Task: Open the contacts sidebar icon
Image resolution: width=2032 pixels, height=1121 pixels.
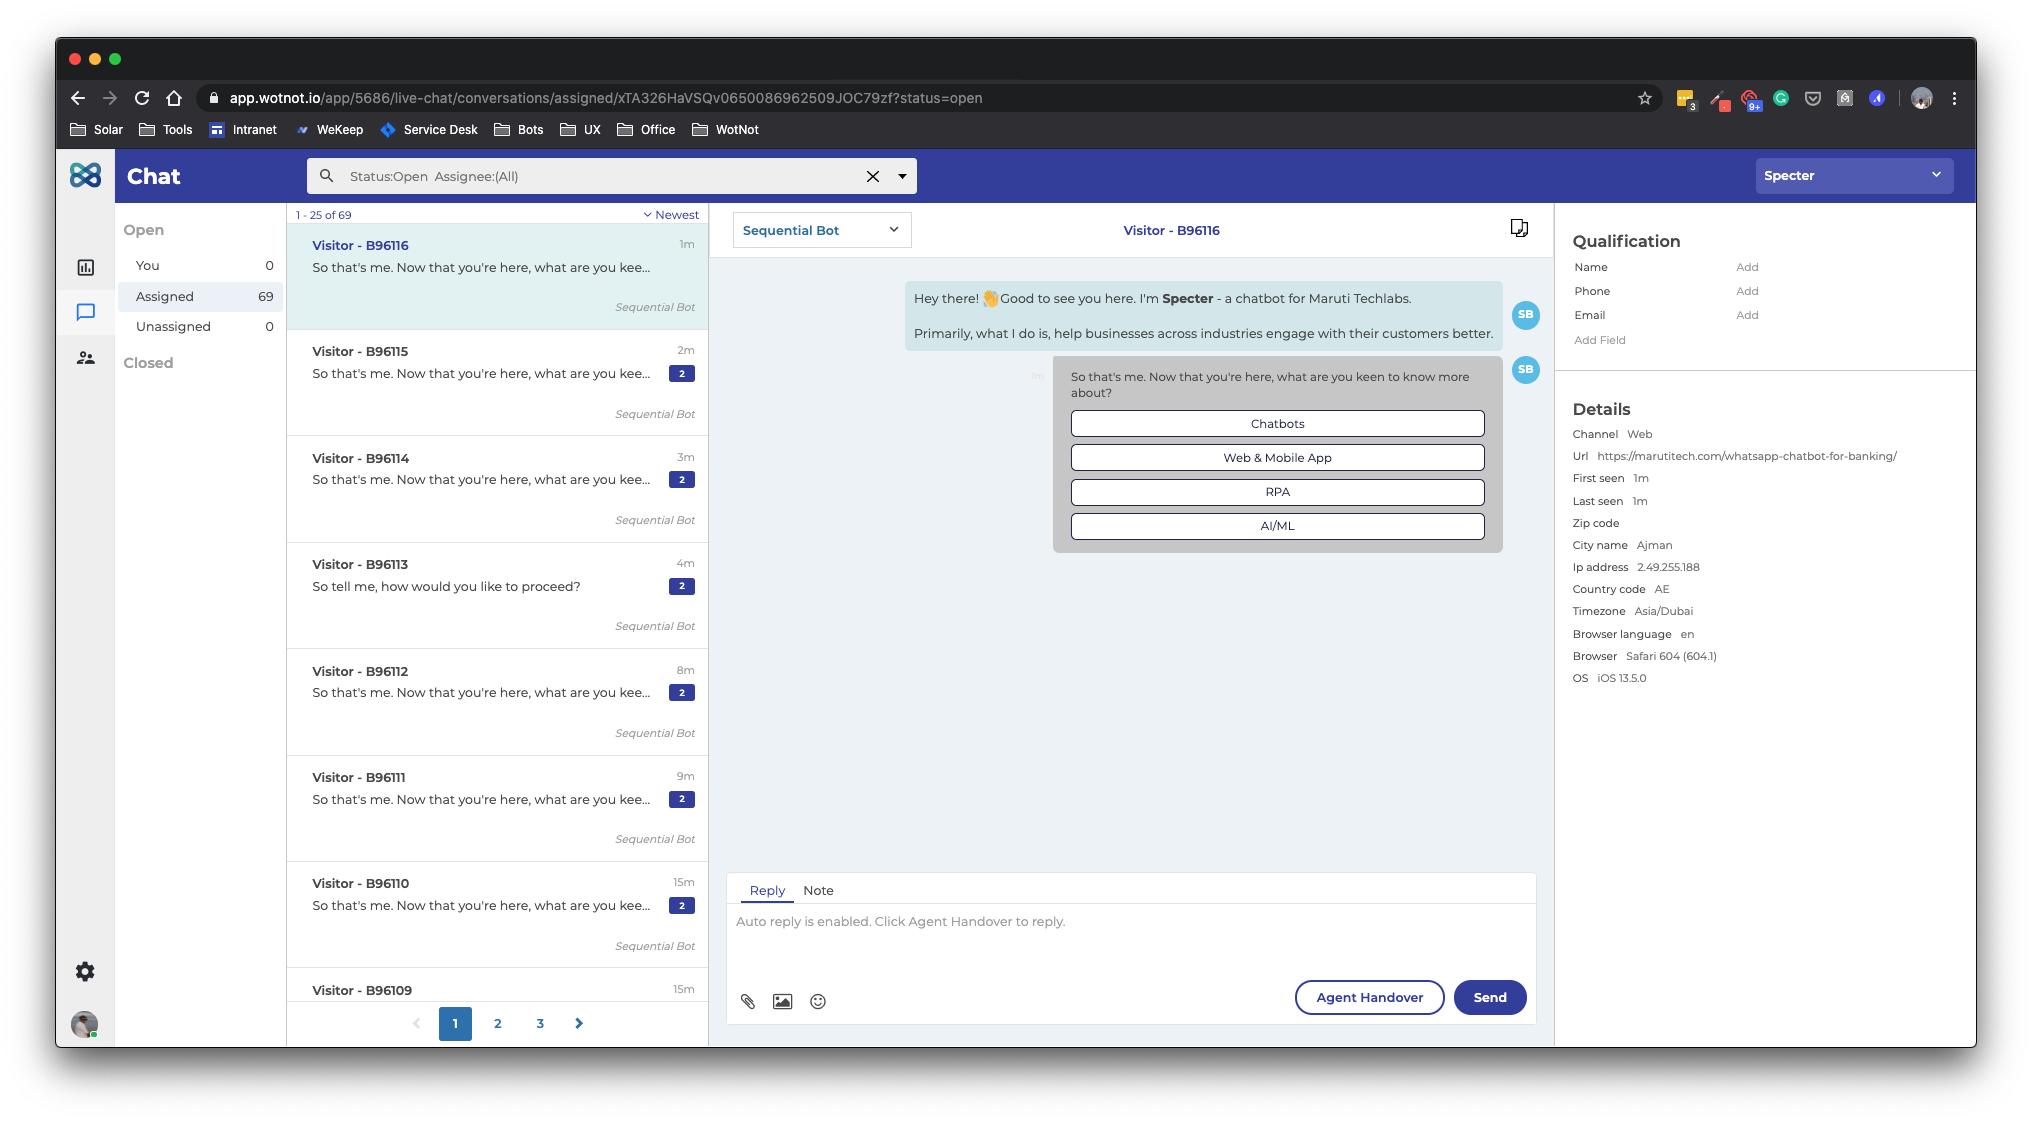Action: click(86, 357)
